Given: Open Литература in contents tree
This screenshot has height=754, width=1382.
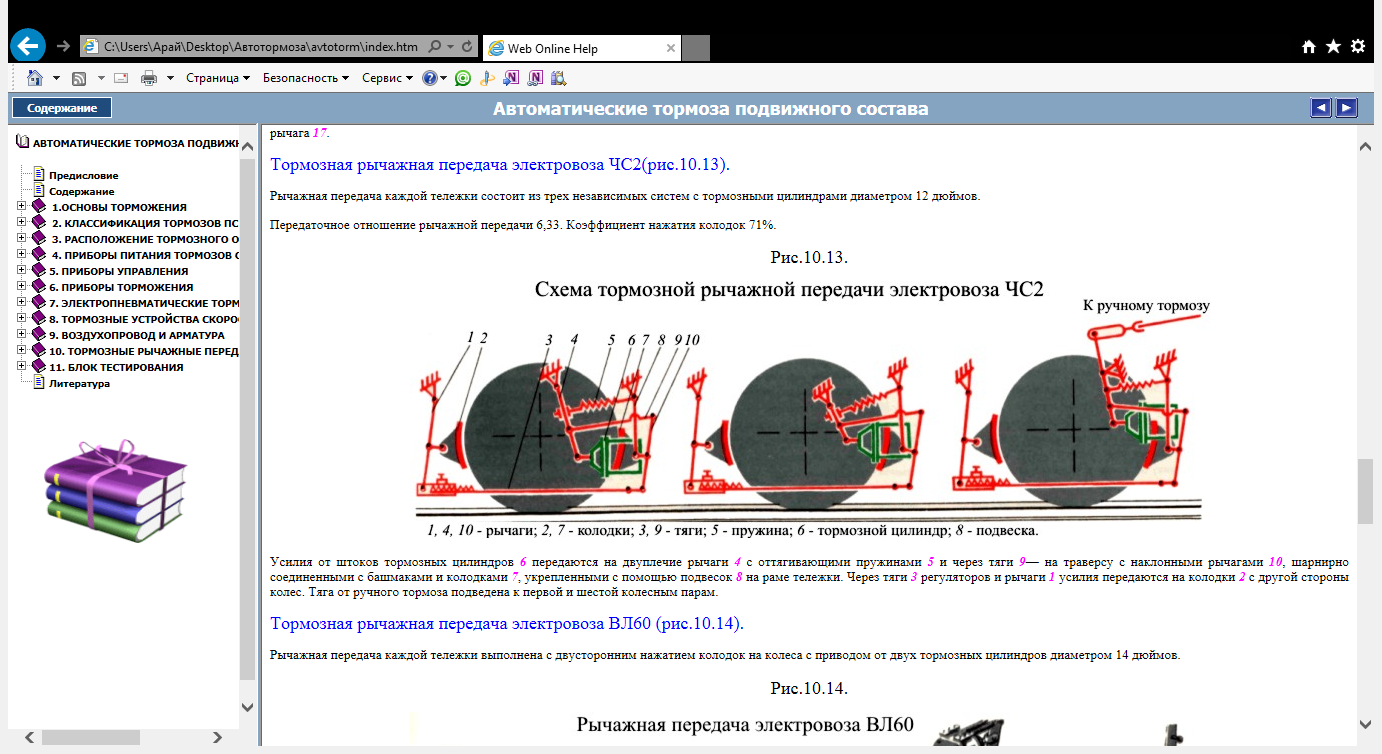Looking at the screenshot, I should point(80,383).
